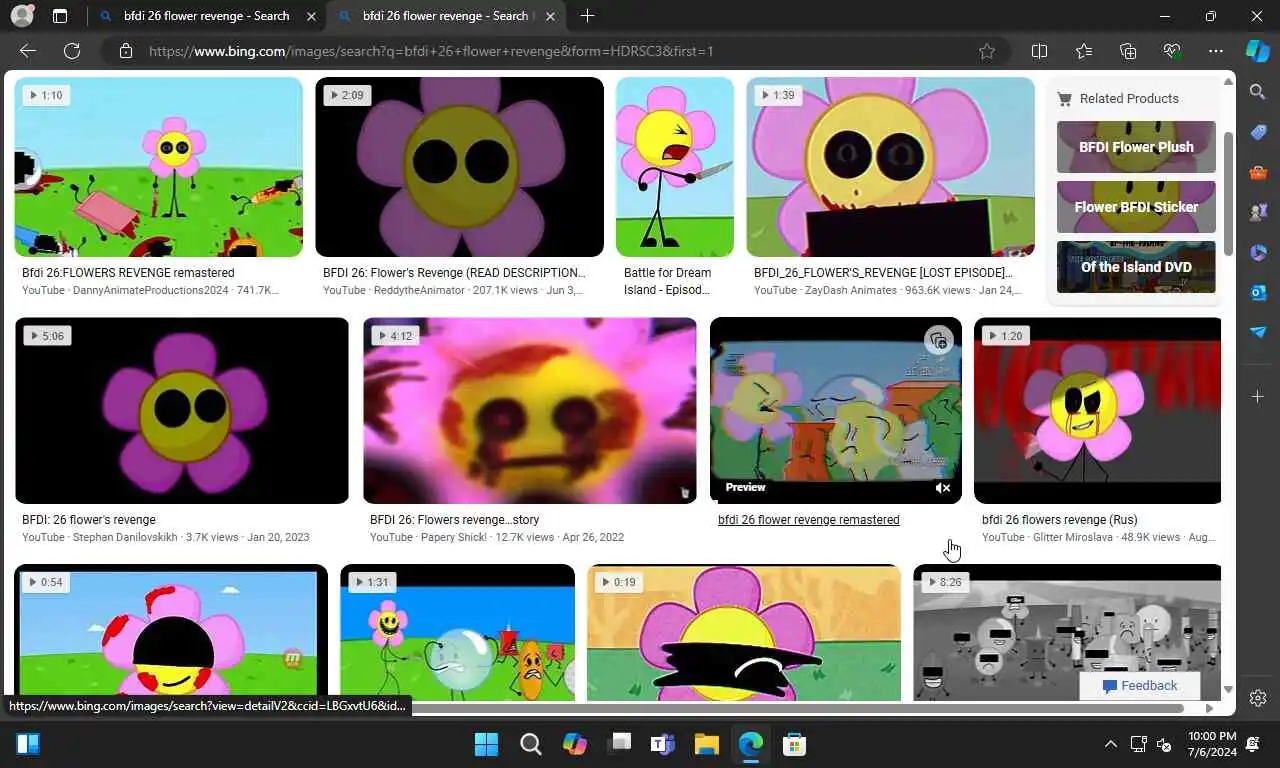Viewport: 1280px width, 768px height.
Task: Close the active second browser tab
Action: pos(550,16)
